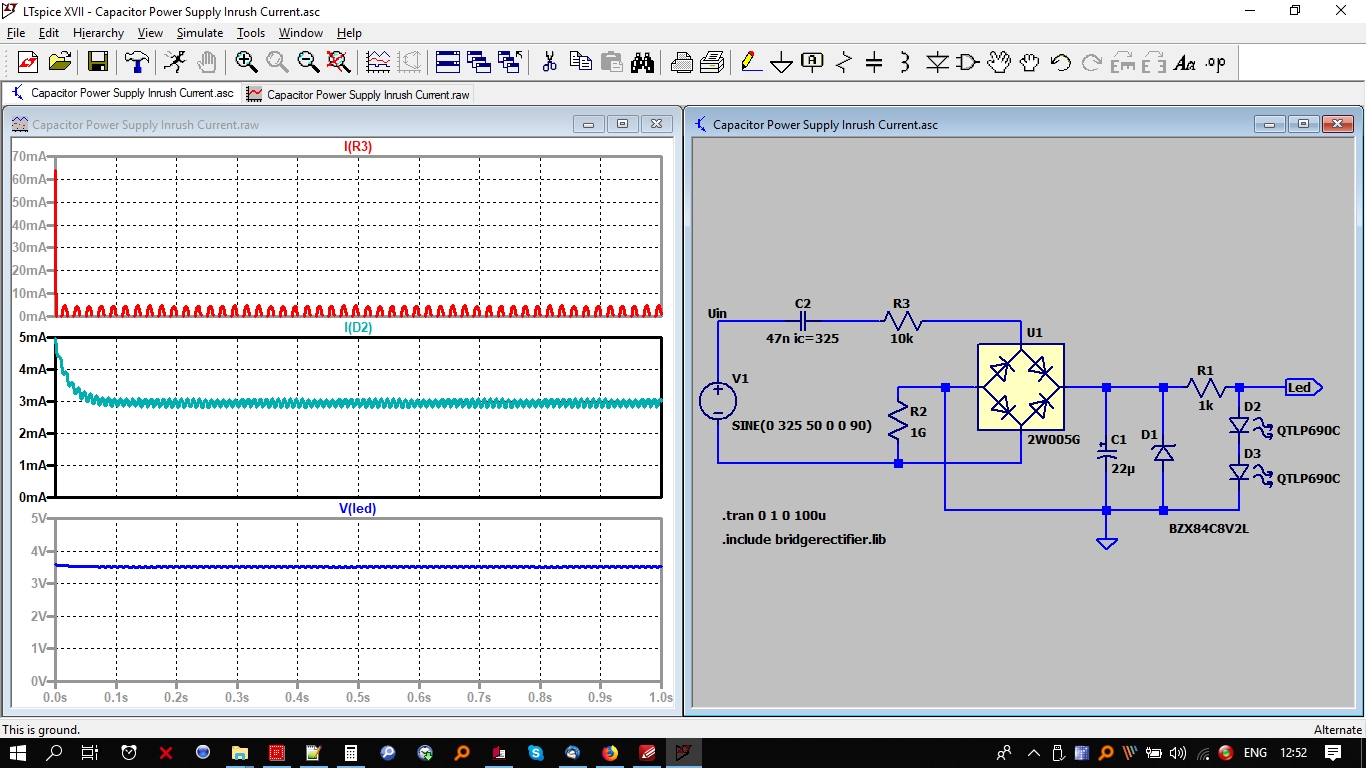Open the Window menu
This screenshot has width=1366, height=768.
pos(300,33)
